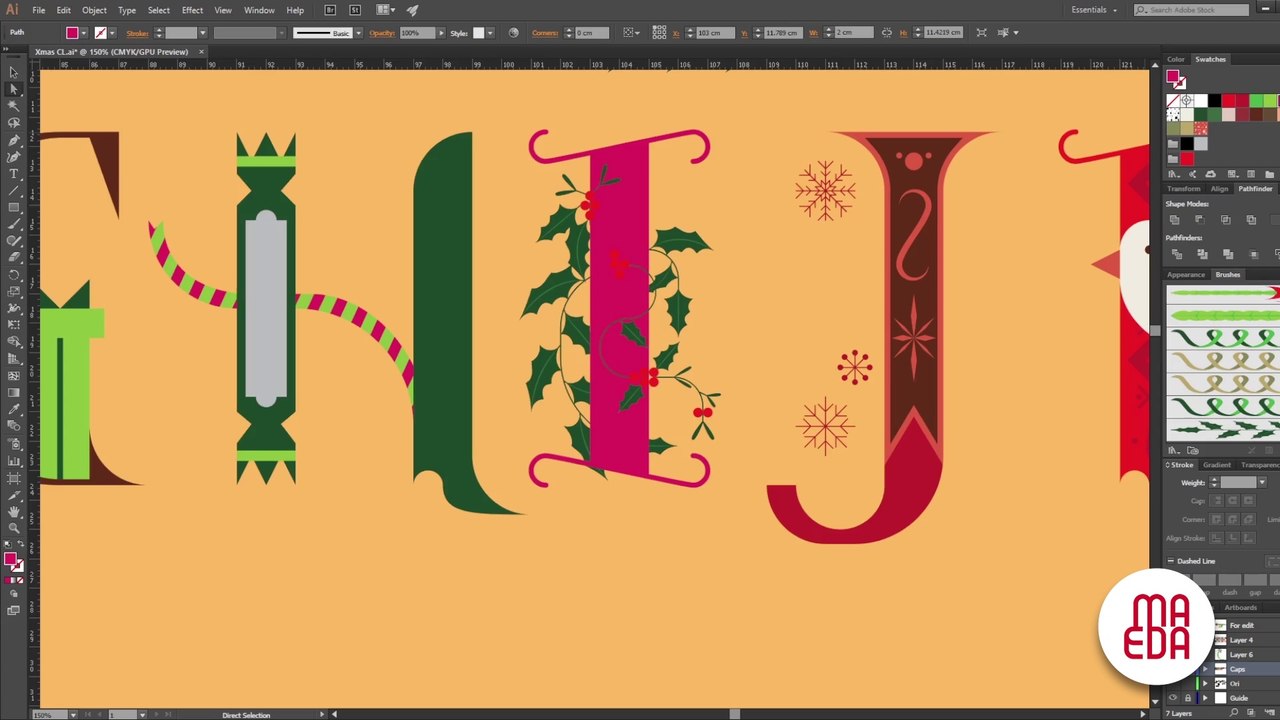Open the Essentials workspace dropdown
This screenshot has height=720, width=1280.
1094,10
